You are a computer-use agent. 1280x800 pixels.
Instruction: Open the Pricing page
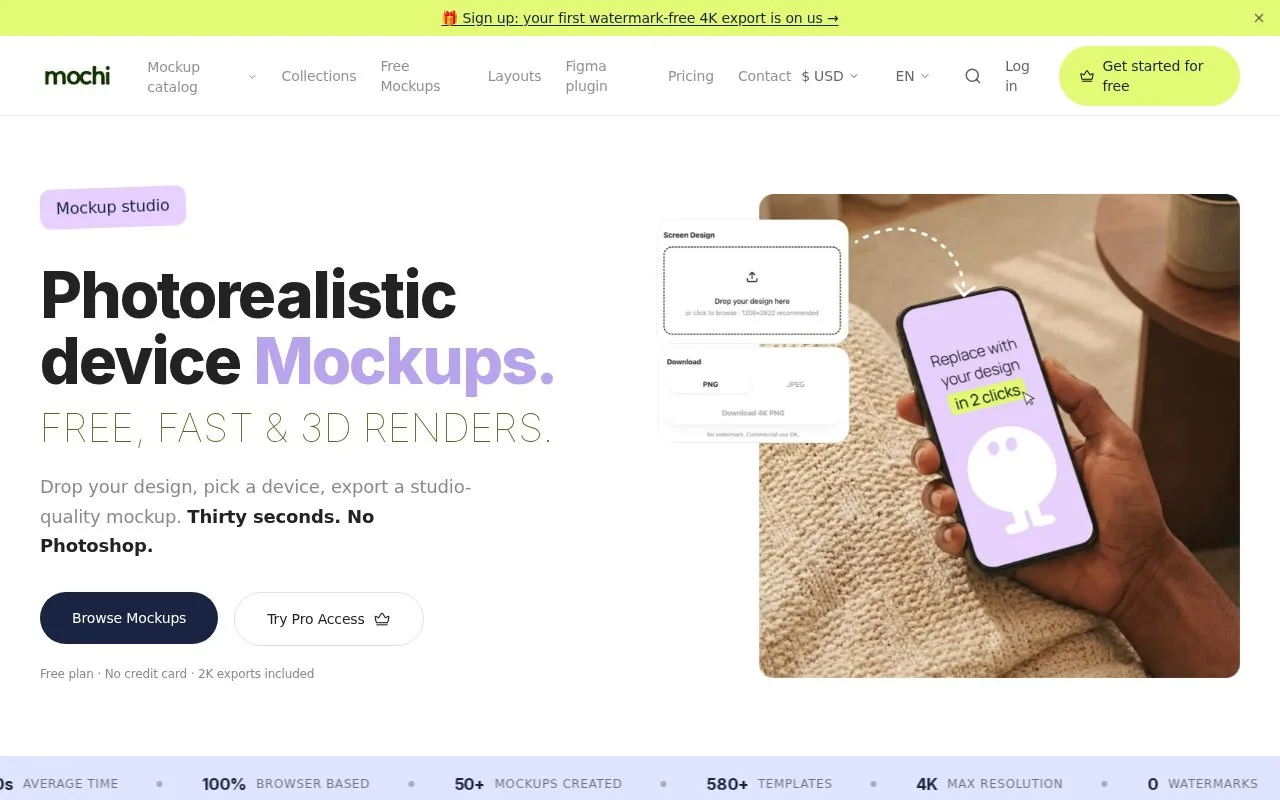(691, 76)
